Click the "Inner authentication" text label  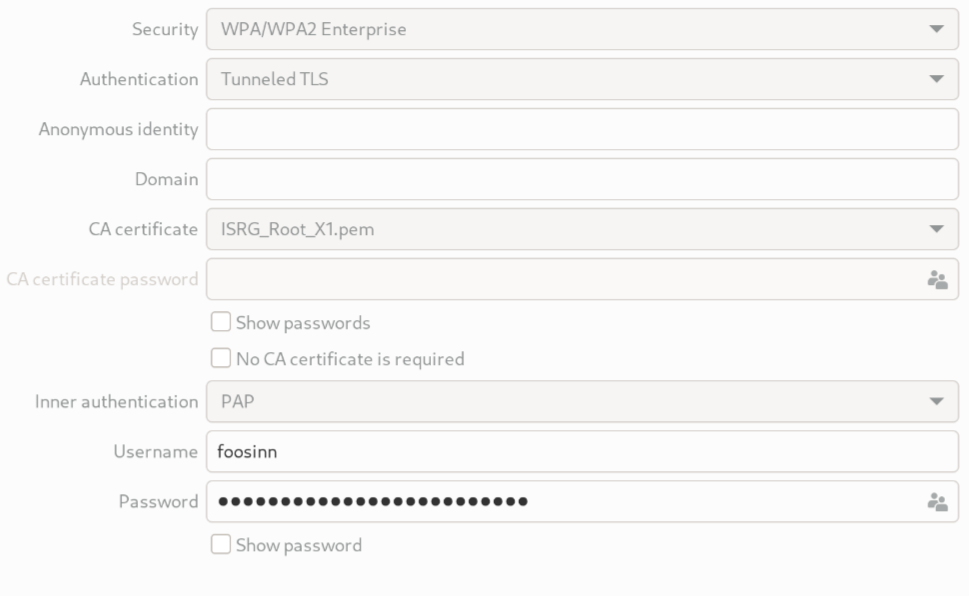pos(116,401)
